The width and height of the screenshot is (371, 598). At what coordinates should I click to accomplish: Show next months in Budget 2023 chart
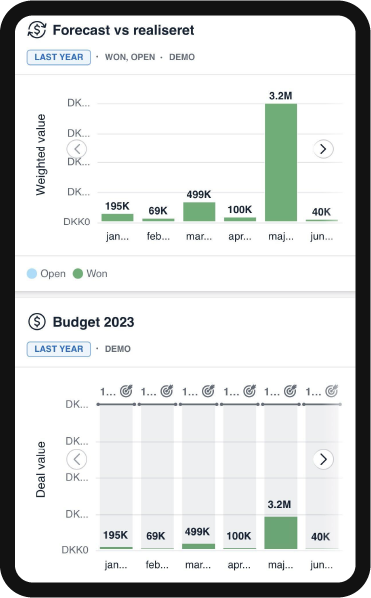tap(323, 459)
